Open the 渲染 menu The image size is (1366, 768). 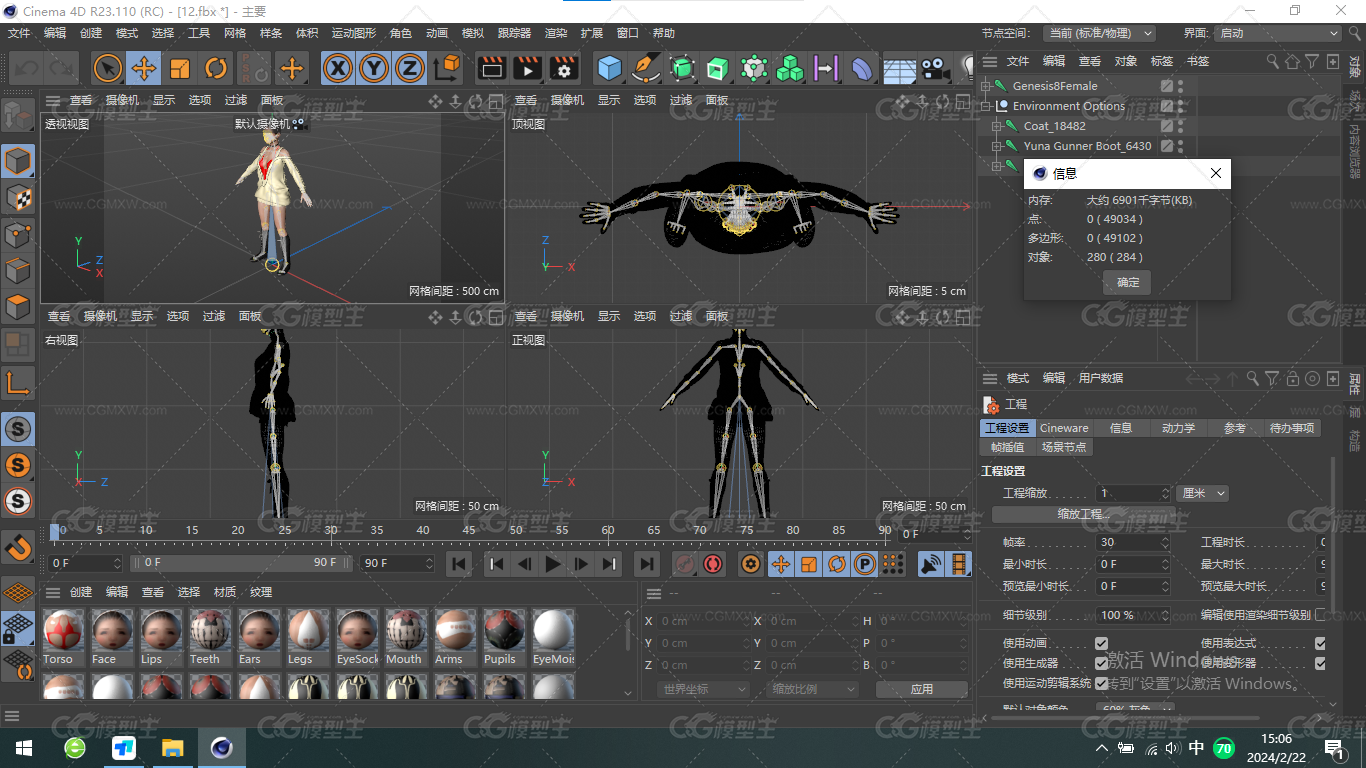click(556, 33)
